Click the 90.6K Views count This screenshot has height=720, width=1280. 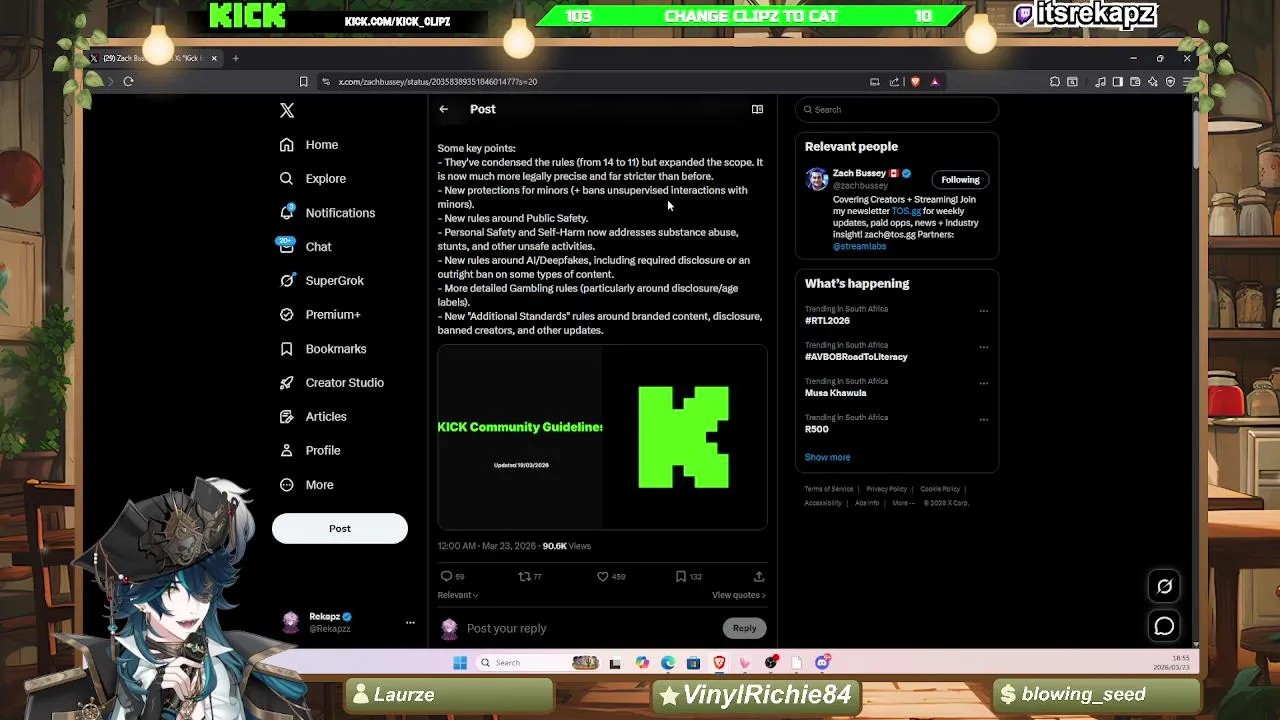coord(566,546)
